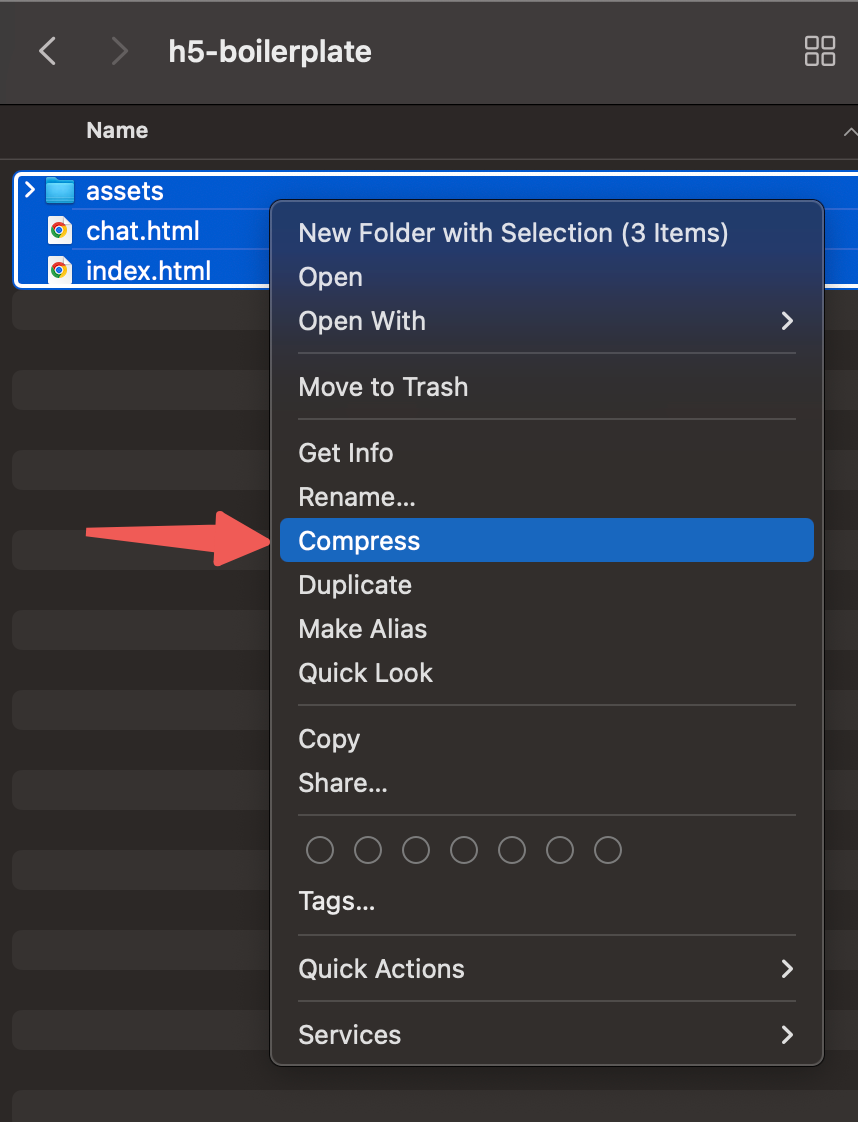The height and width of the screenshot is (1122, 858).
Task: Toggle sort order chevron in Name column
Action: tap(848, 131)
